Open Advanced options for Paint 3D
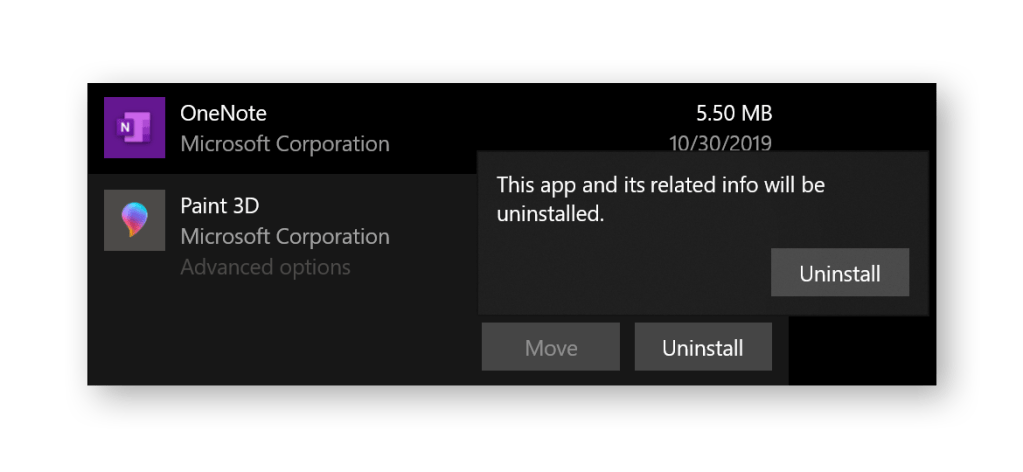This screenshot has height=472, width=1023. click(x=265, y=267)
